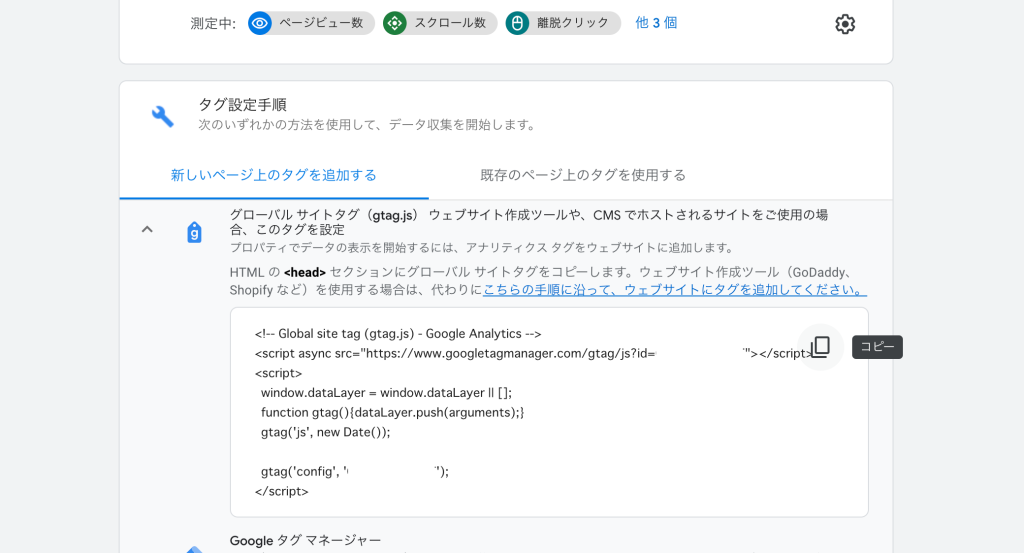The image size is (1024, 553).
Task: Click the wrench icon beside タグ設定手順
Action: [x=163, y=116]
